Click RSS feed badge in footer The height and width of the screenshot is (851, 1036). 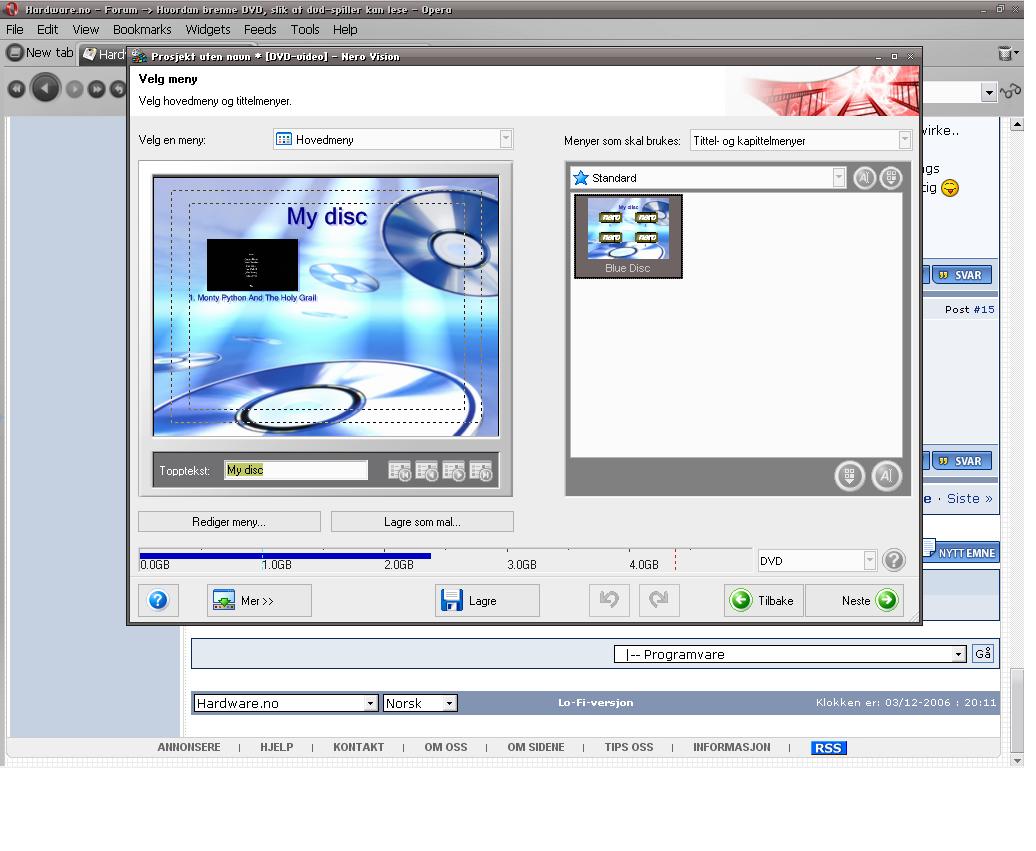coord(829,747)
